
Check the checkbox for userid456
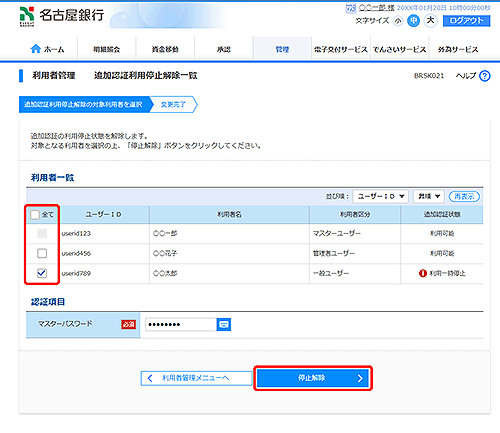(x=42, y=253)
